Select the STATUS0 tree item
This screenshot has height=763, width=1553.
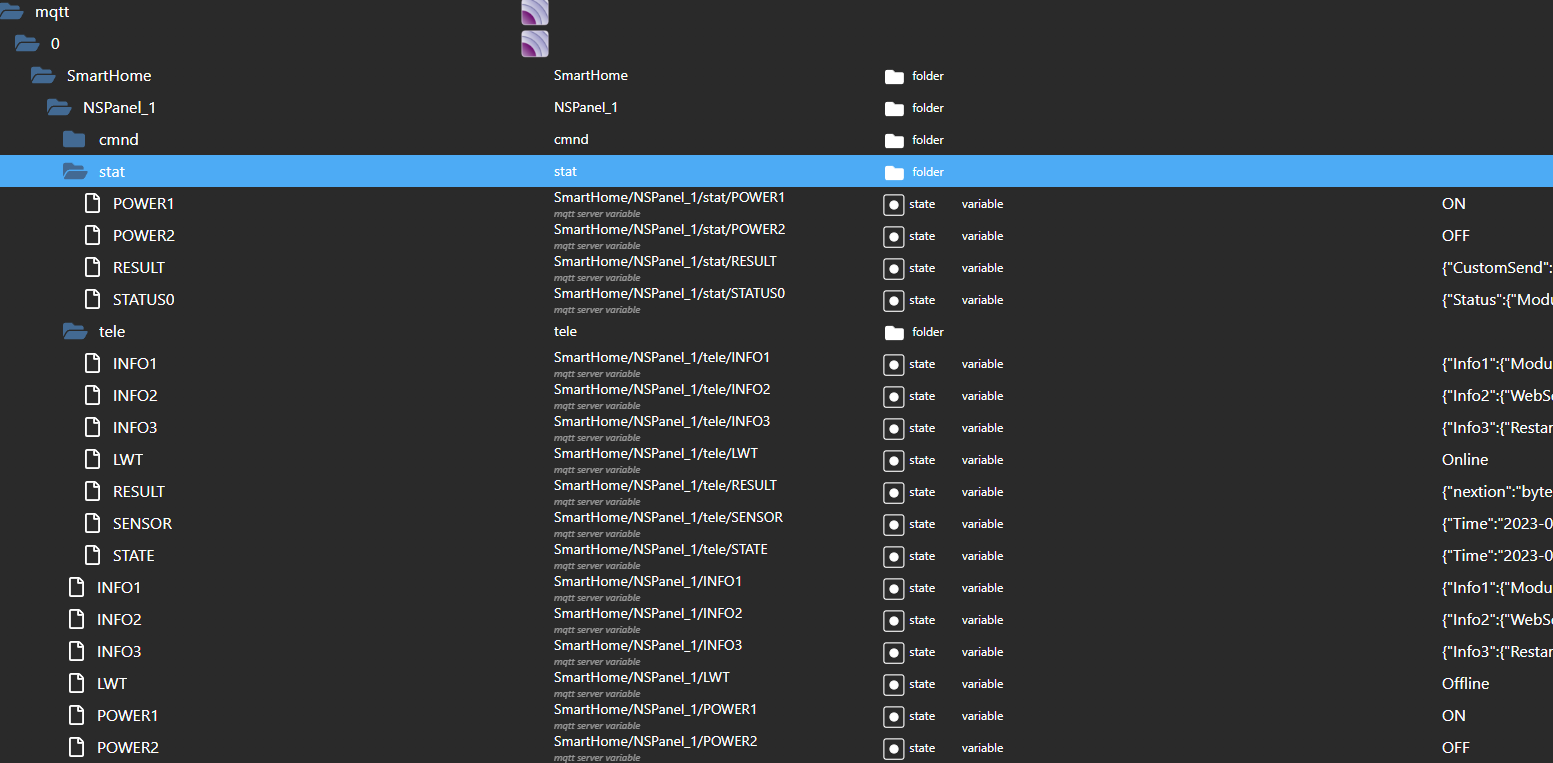(143, 300)
